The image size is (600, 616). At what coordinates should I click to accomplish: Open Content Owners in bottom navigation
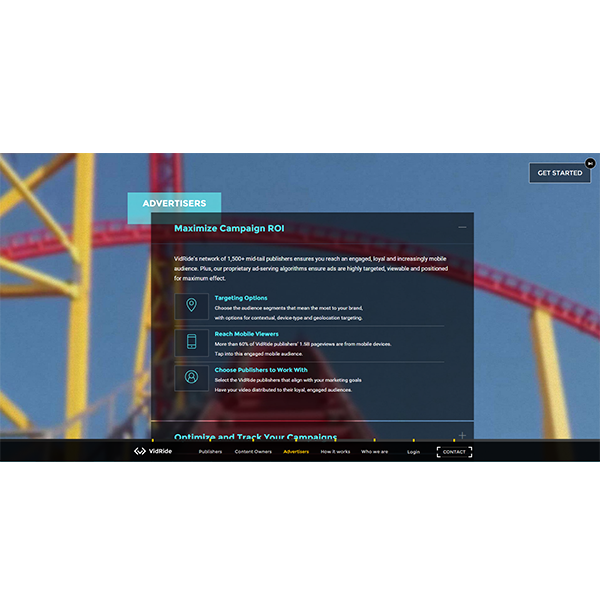click(253, 452)
